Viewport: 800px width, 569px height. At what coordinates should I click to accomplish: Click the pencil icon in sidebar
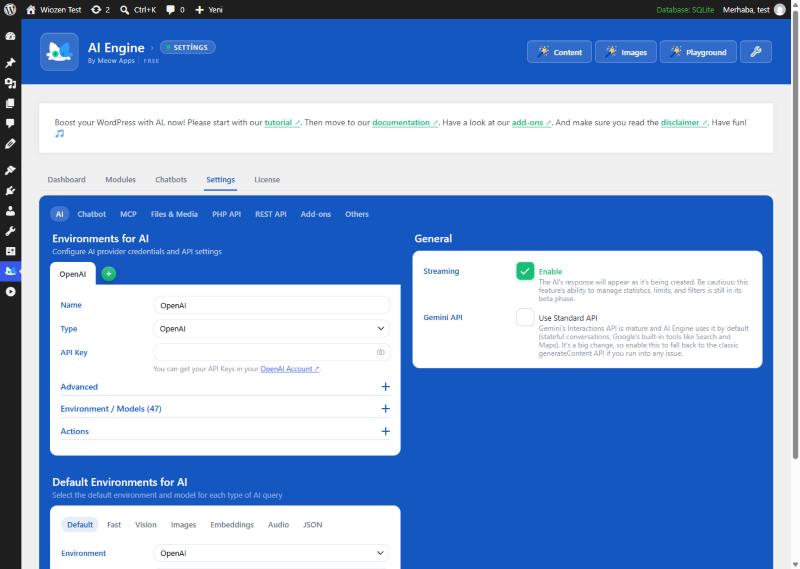(10, 144)
